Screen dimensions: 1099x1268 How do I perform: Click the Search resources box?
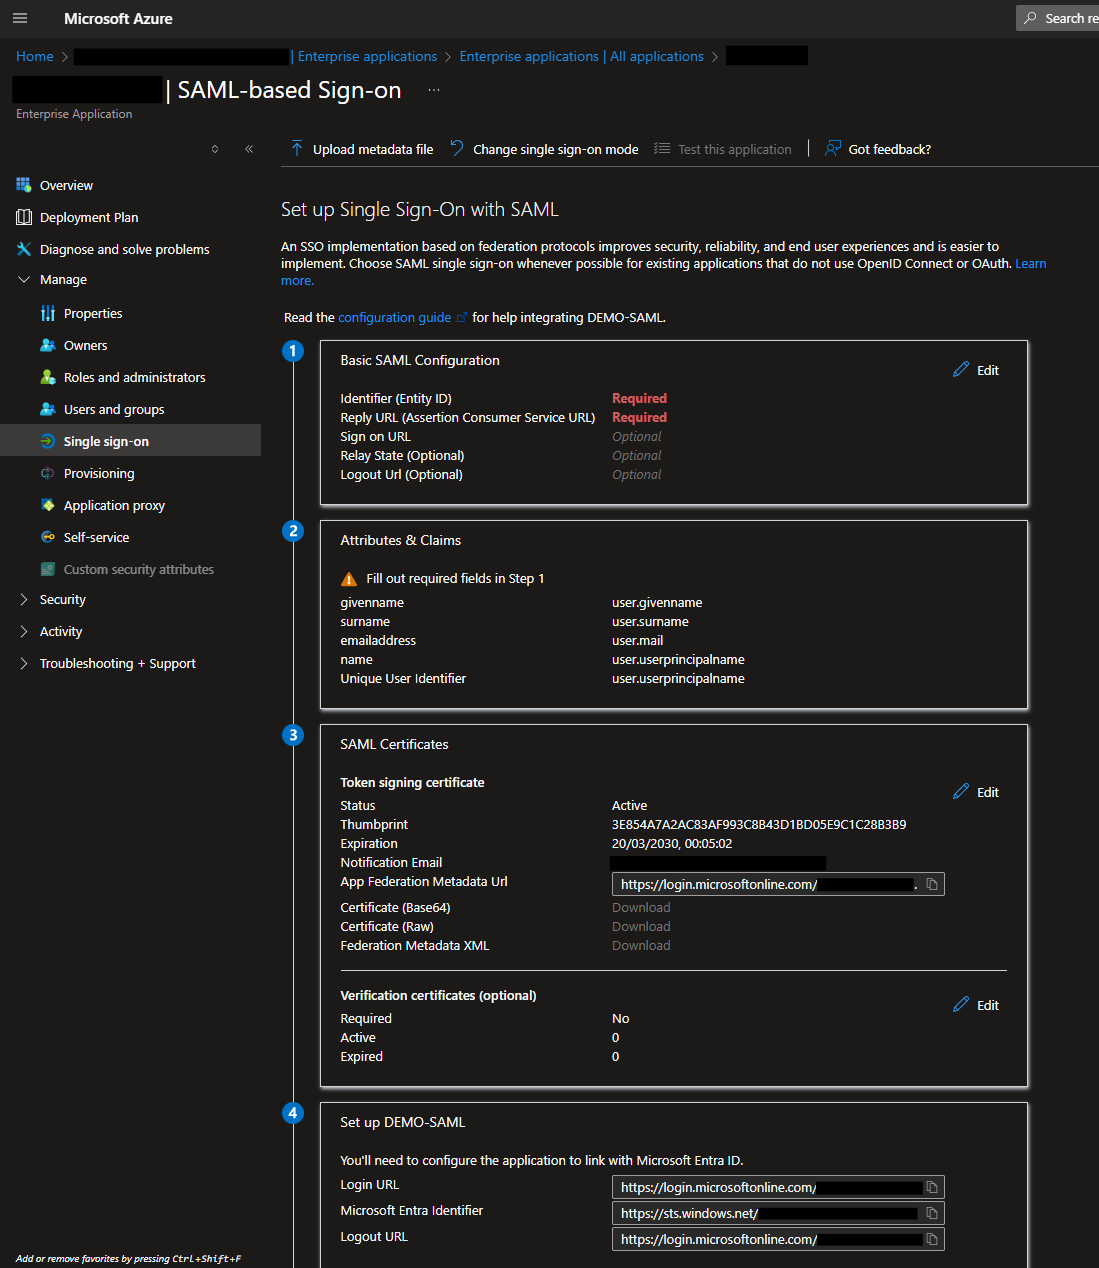[x=1058, y=18]
